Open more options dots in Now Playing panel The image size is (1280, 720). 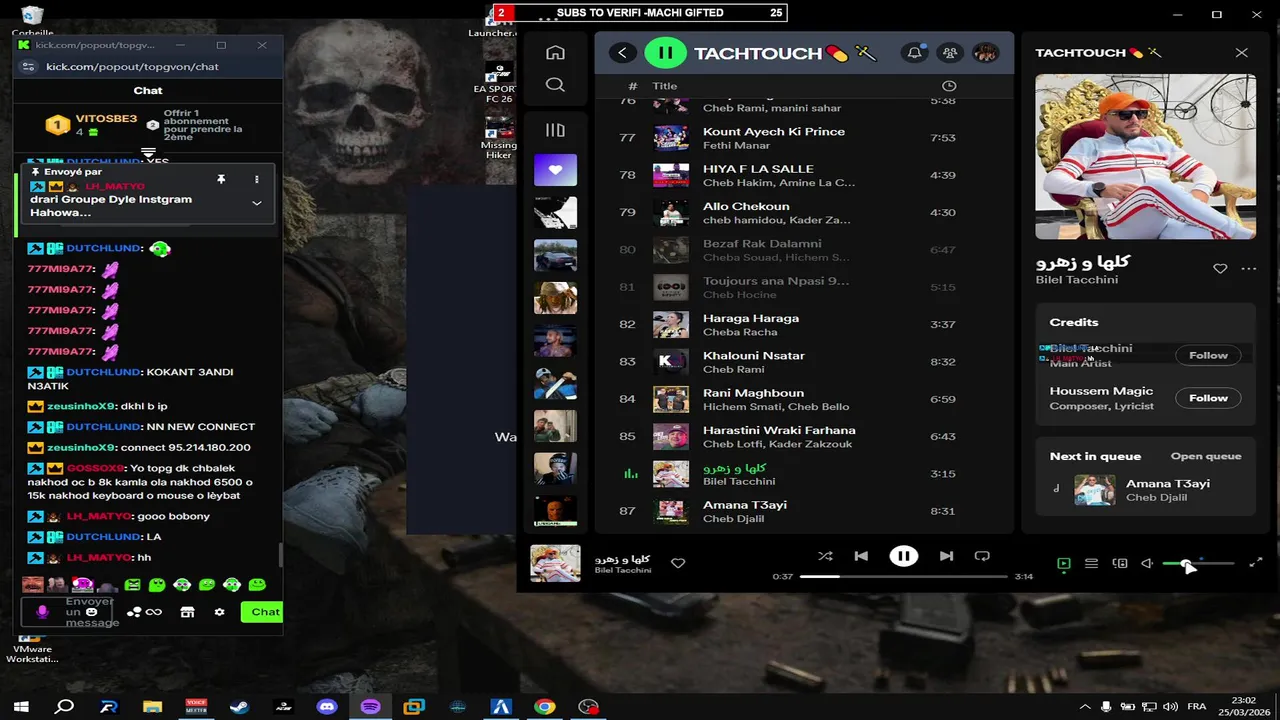(1248, 269)
